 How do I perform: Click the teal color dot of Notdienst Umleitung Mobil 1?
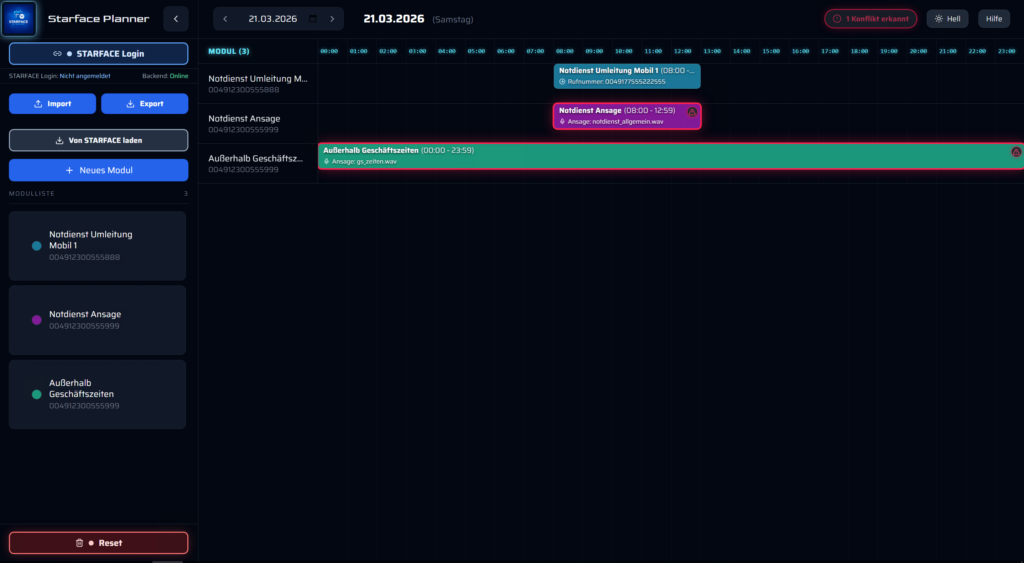point(37,245)
